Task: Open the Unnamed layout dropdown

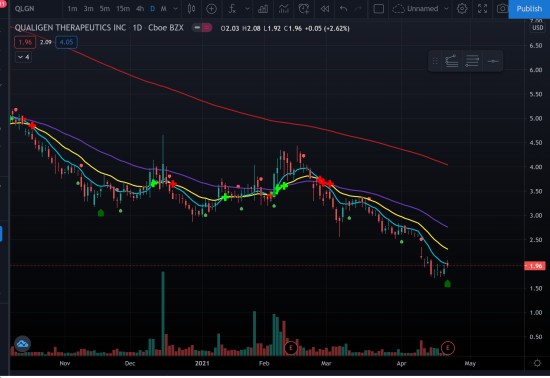Action: point(421,9)
